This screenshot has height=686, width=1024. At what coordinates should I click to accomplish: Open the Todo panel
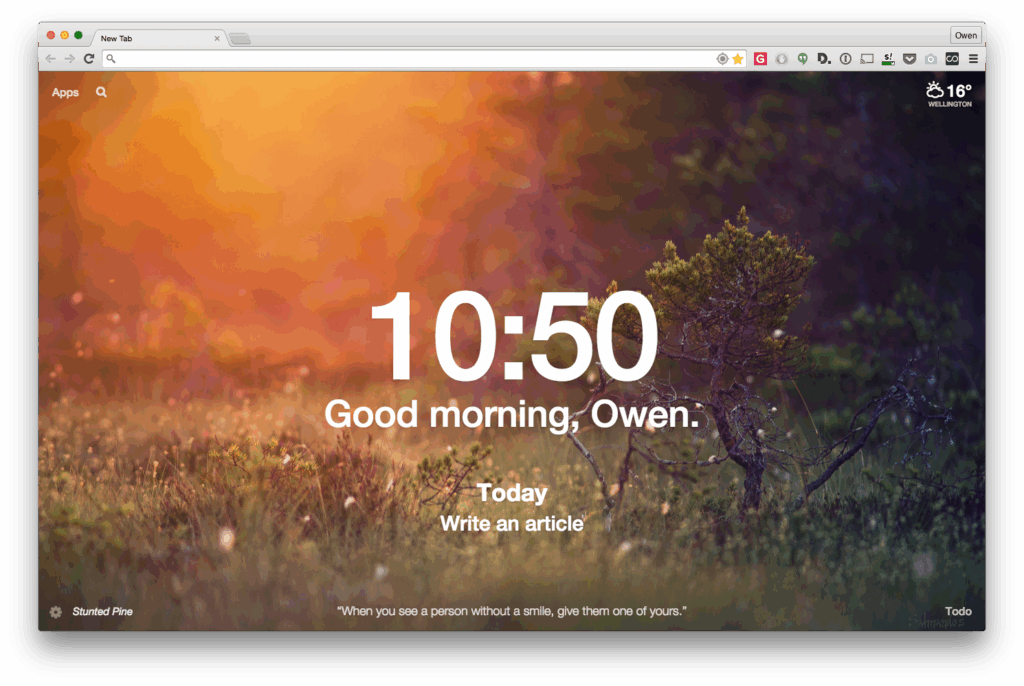pos(958,612)
